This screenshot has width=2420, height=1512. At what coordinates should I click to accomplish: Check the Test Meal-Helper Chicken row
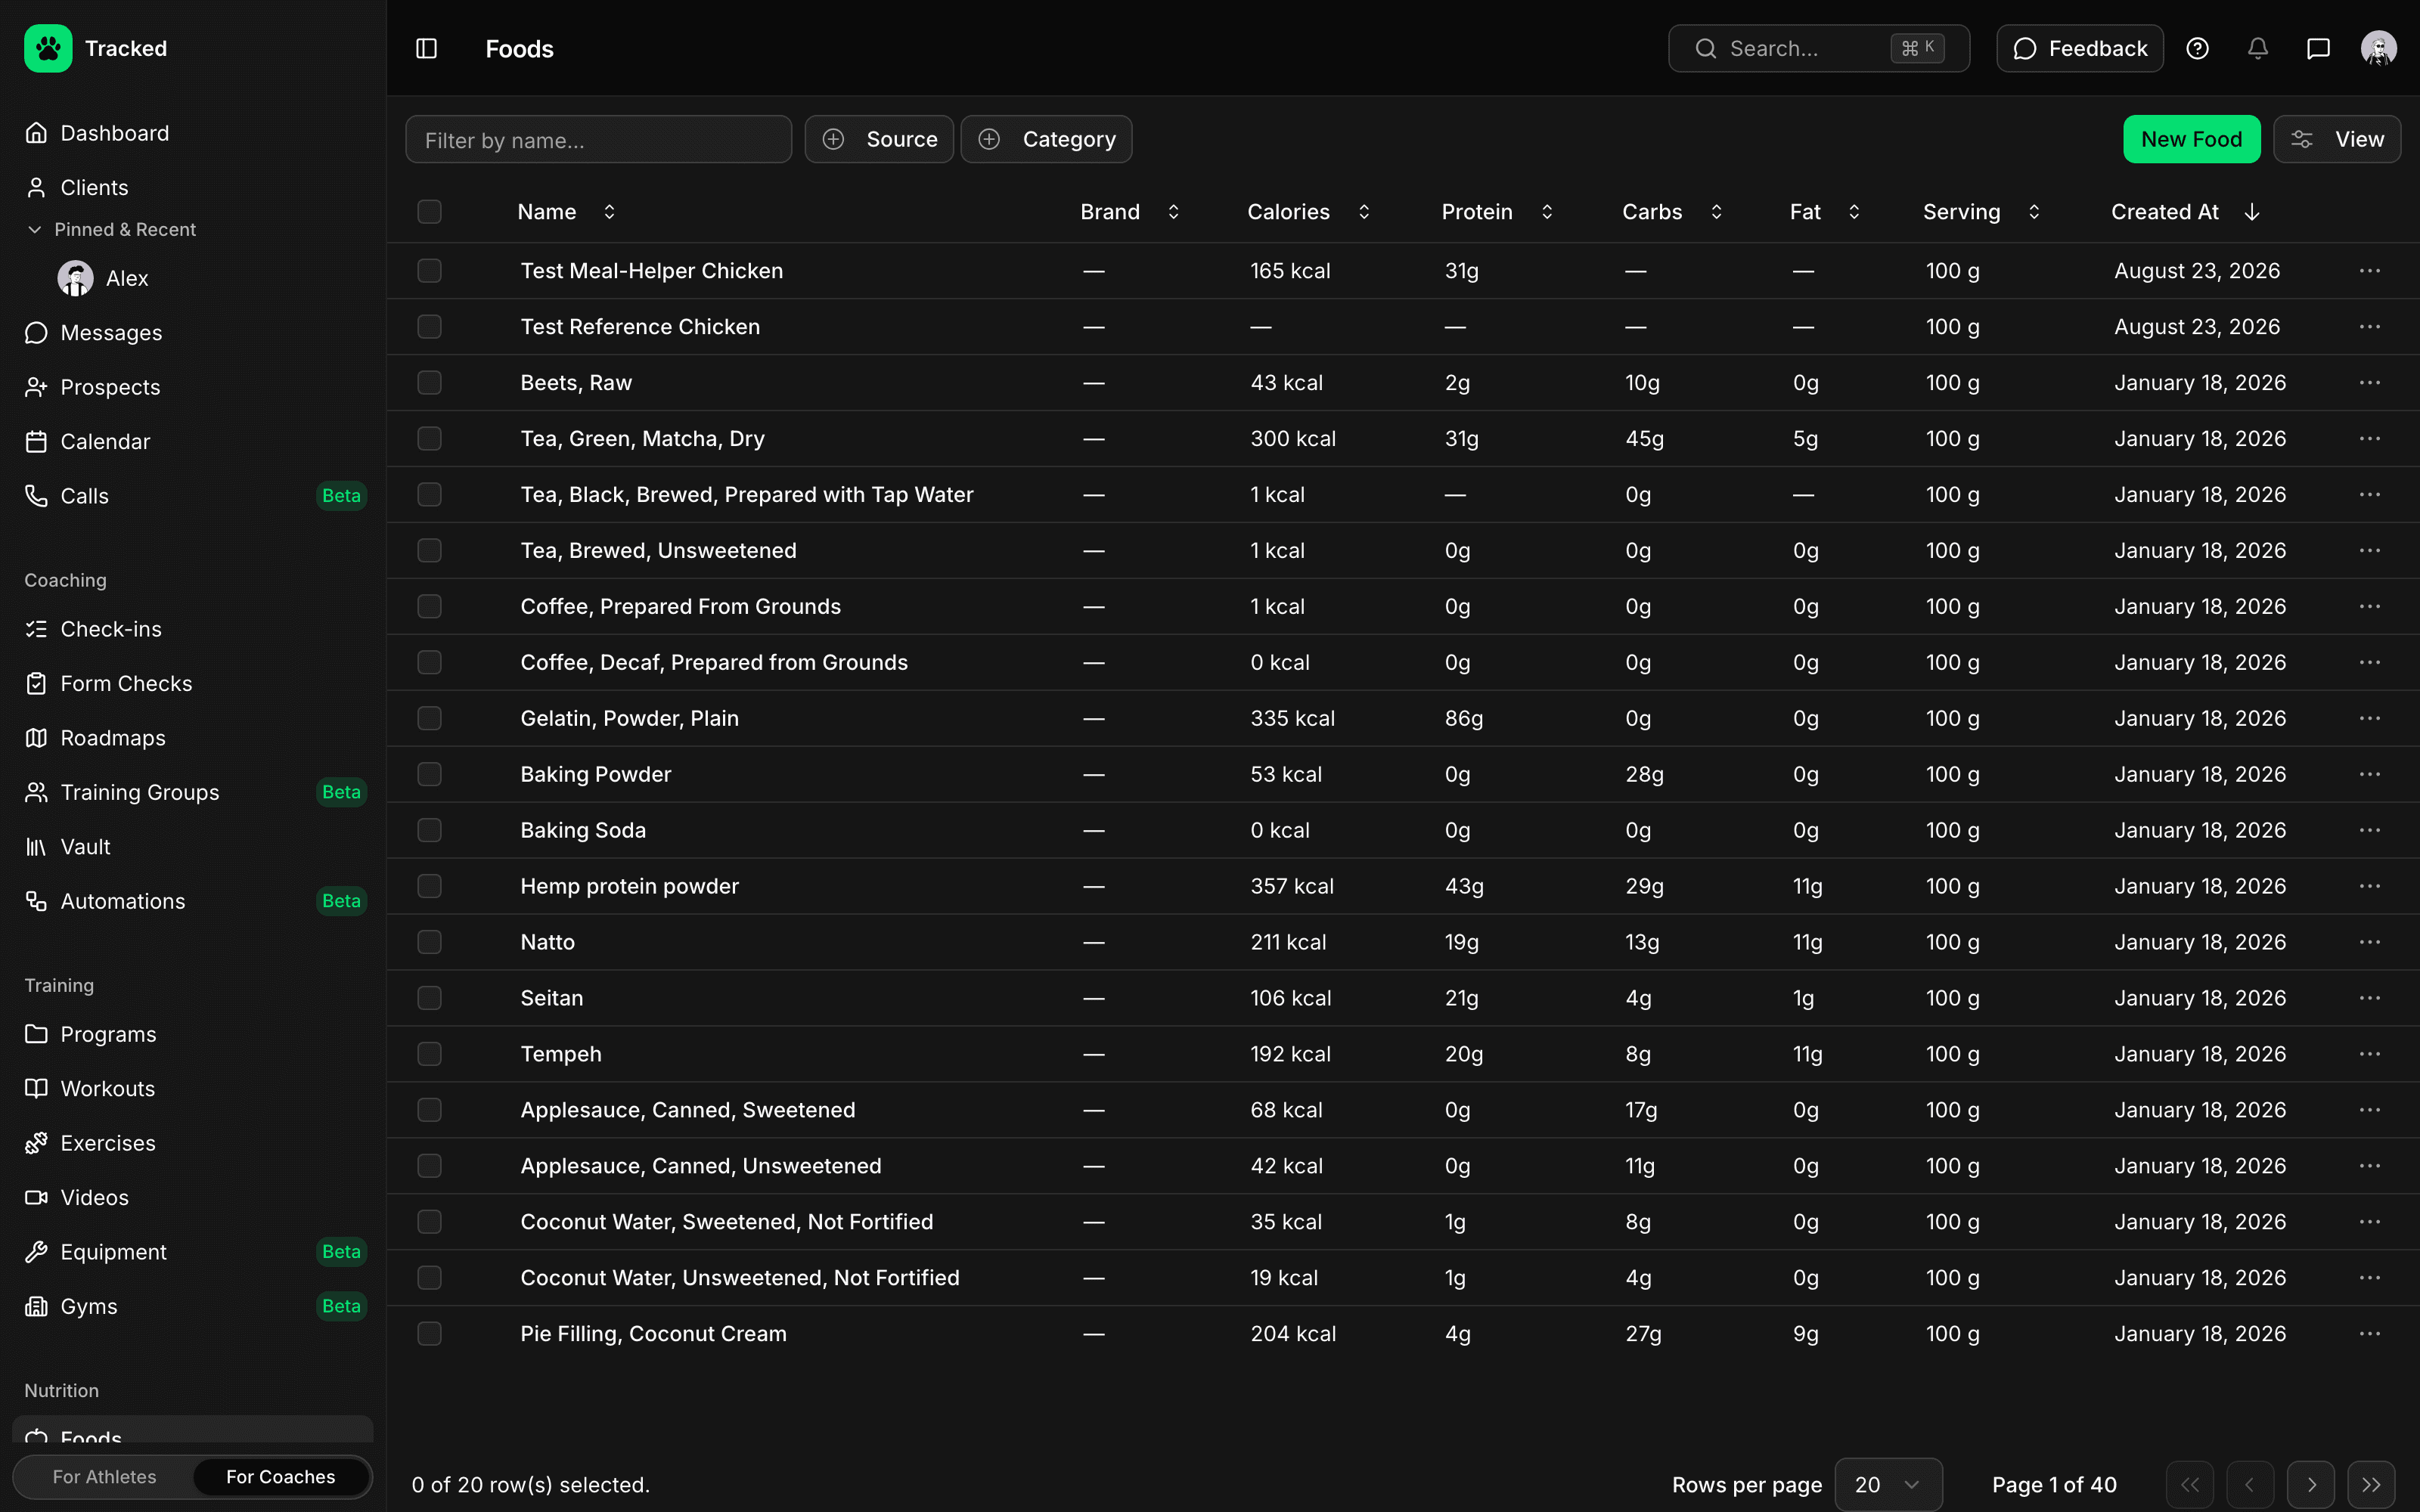(429, 271)
